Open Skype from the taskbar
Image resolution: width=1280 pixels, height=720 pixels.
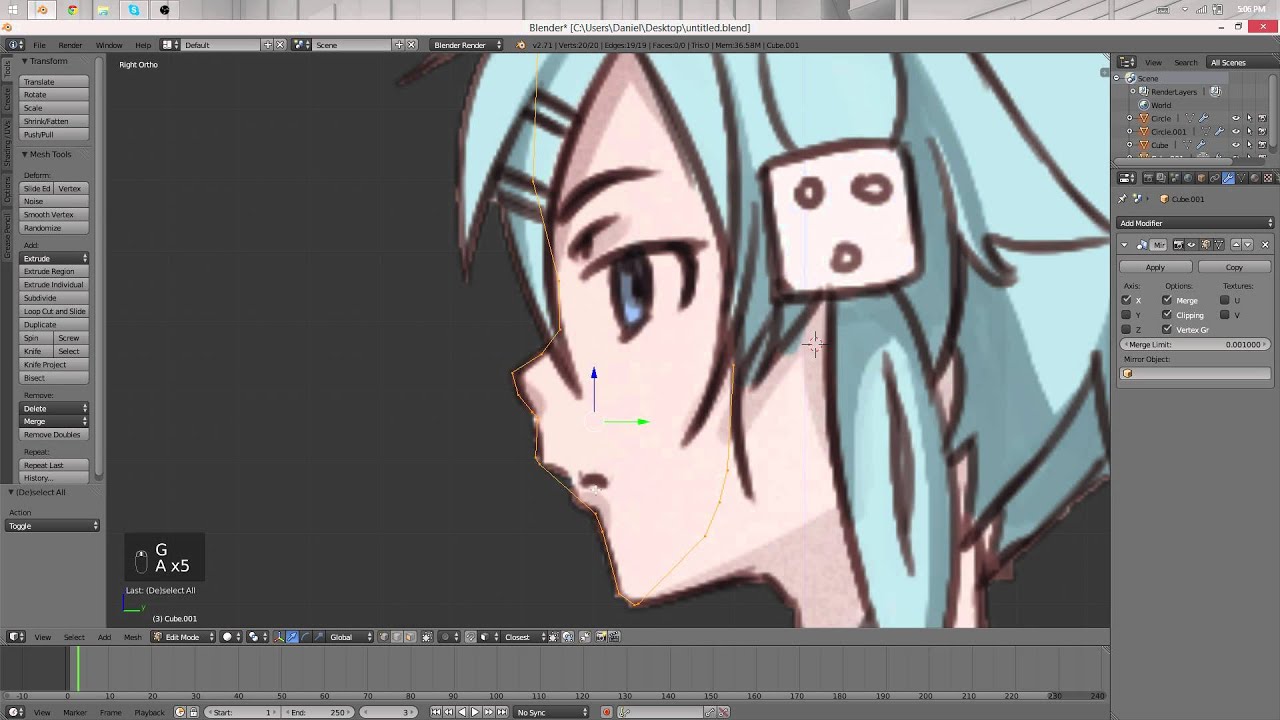[x=134, y=10]
